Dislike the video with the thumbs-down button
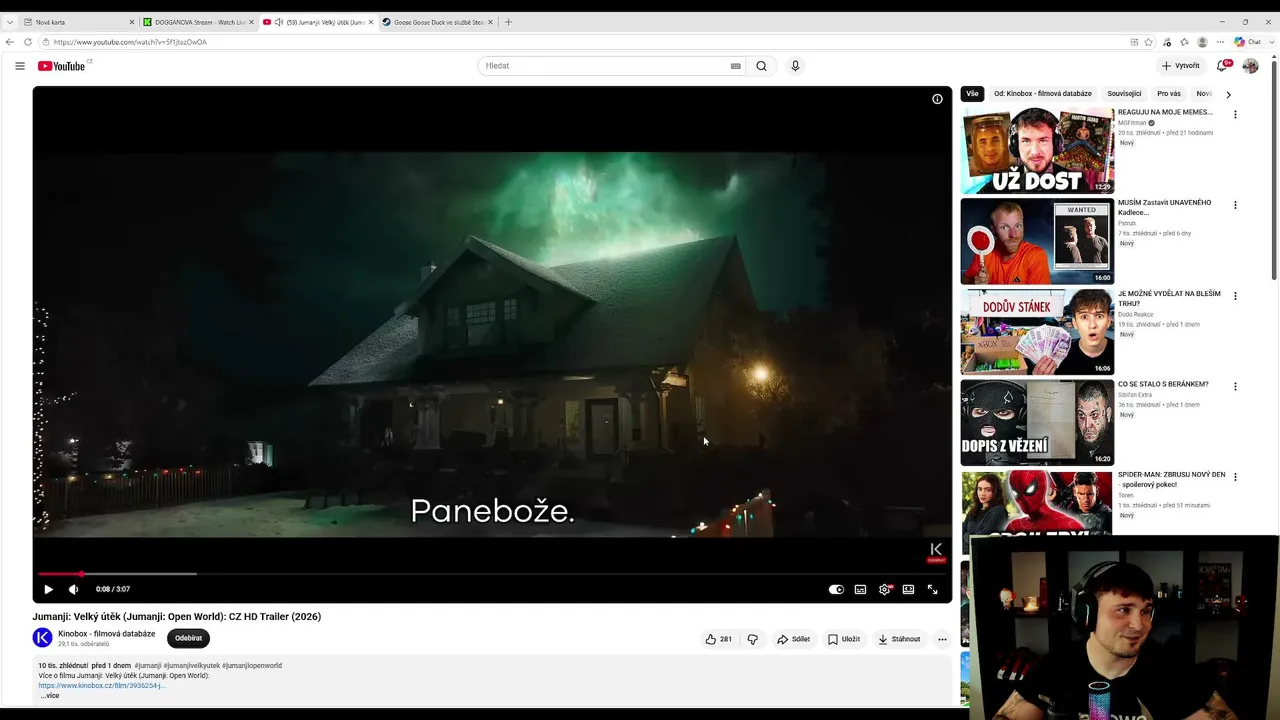Viewport: 1280px width, 720px height. point(753,639)
